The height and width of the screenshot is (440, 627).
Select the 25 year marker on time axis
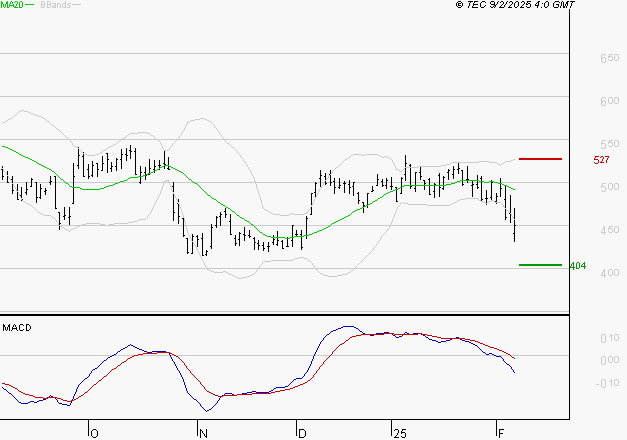coord(400,434)
